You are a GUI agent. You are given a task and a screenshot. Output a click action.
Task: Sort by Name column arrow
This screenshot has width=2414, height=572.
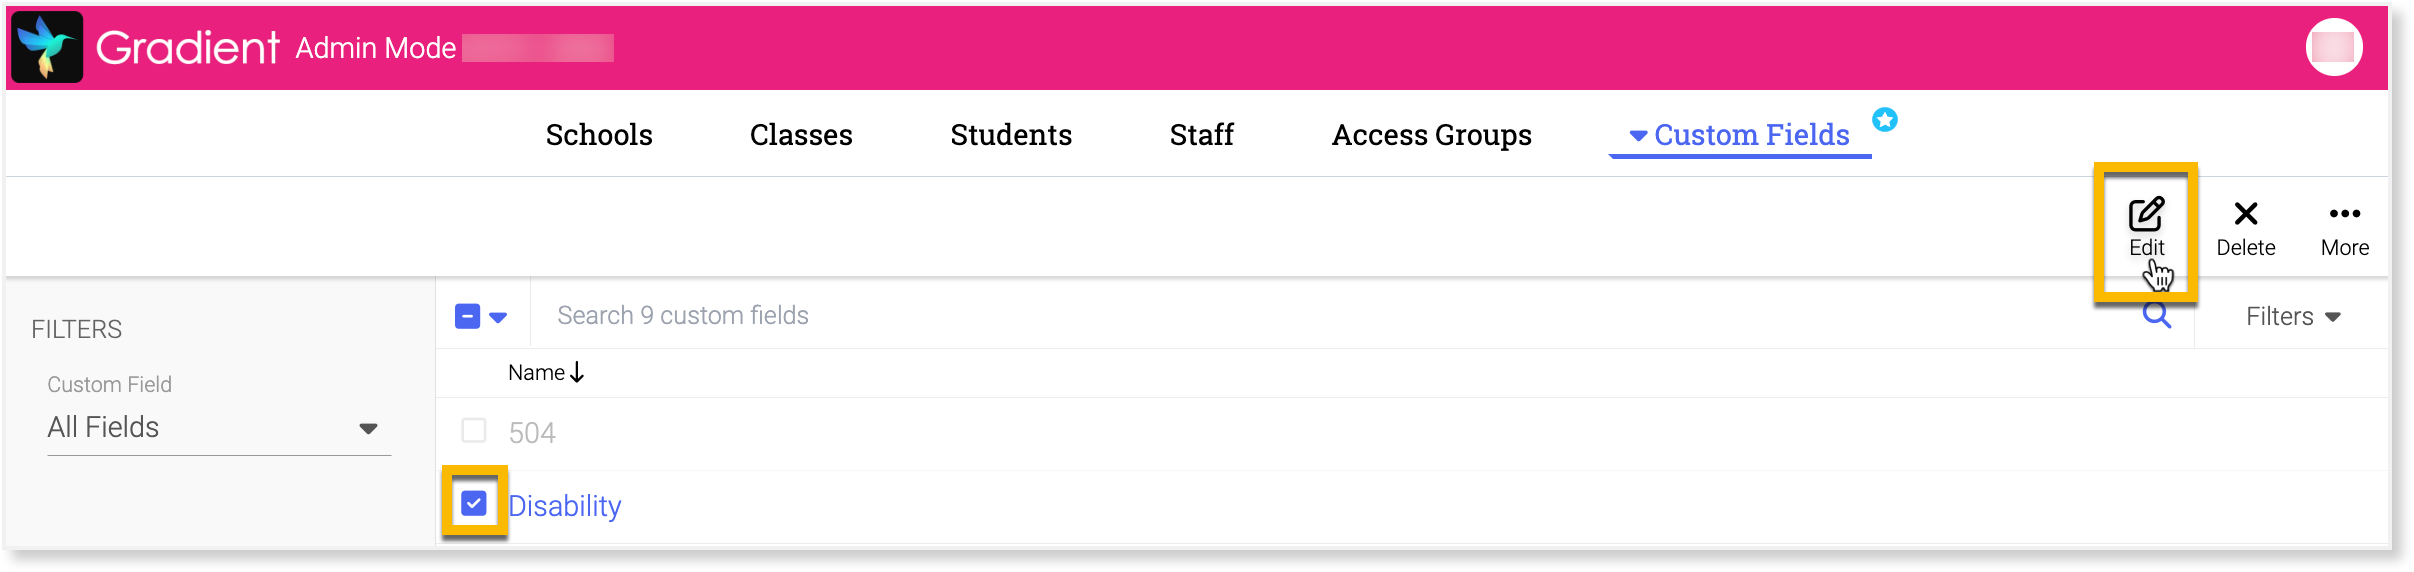point(577,373)
